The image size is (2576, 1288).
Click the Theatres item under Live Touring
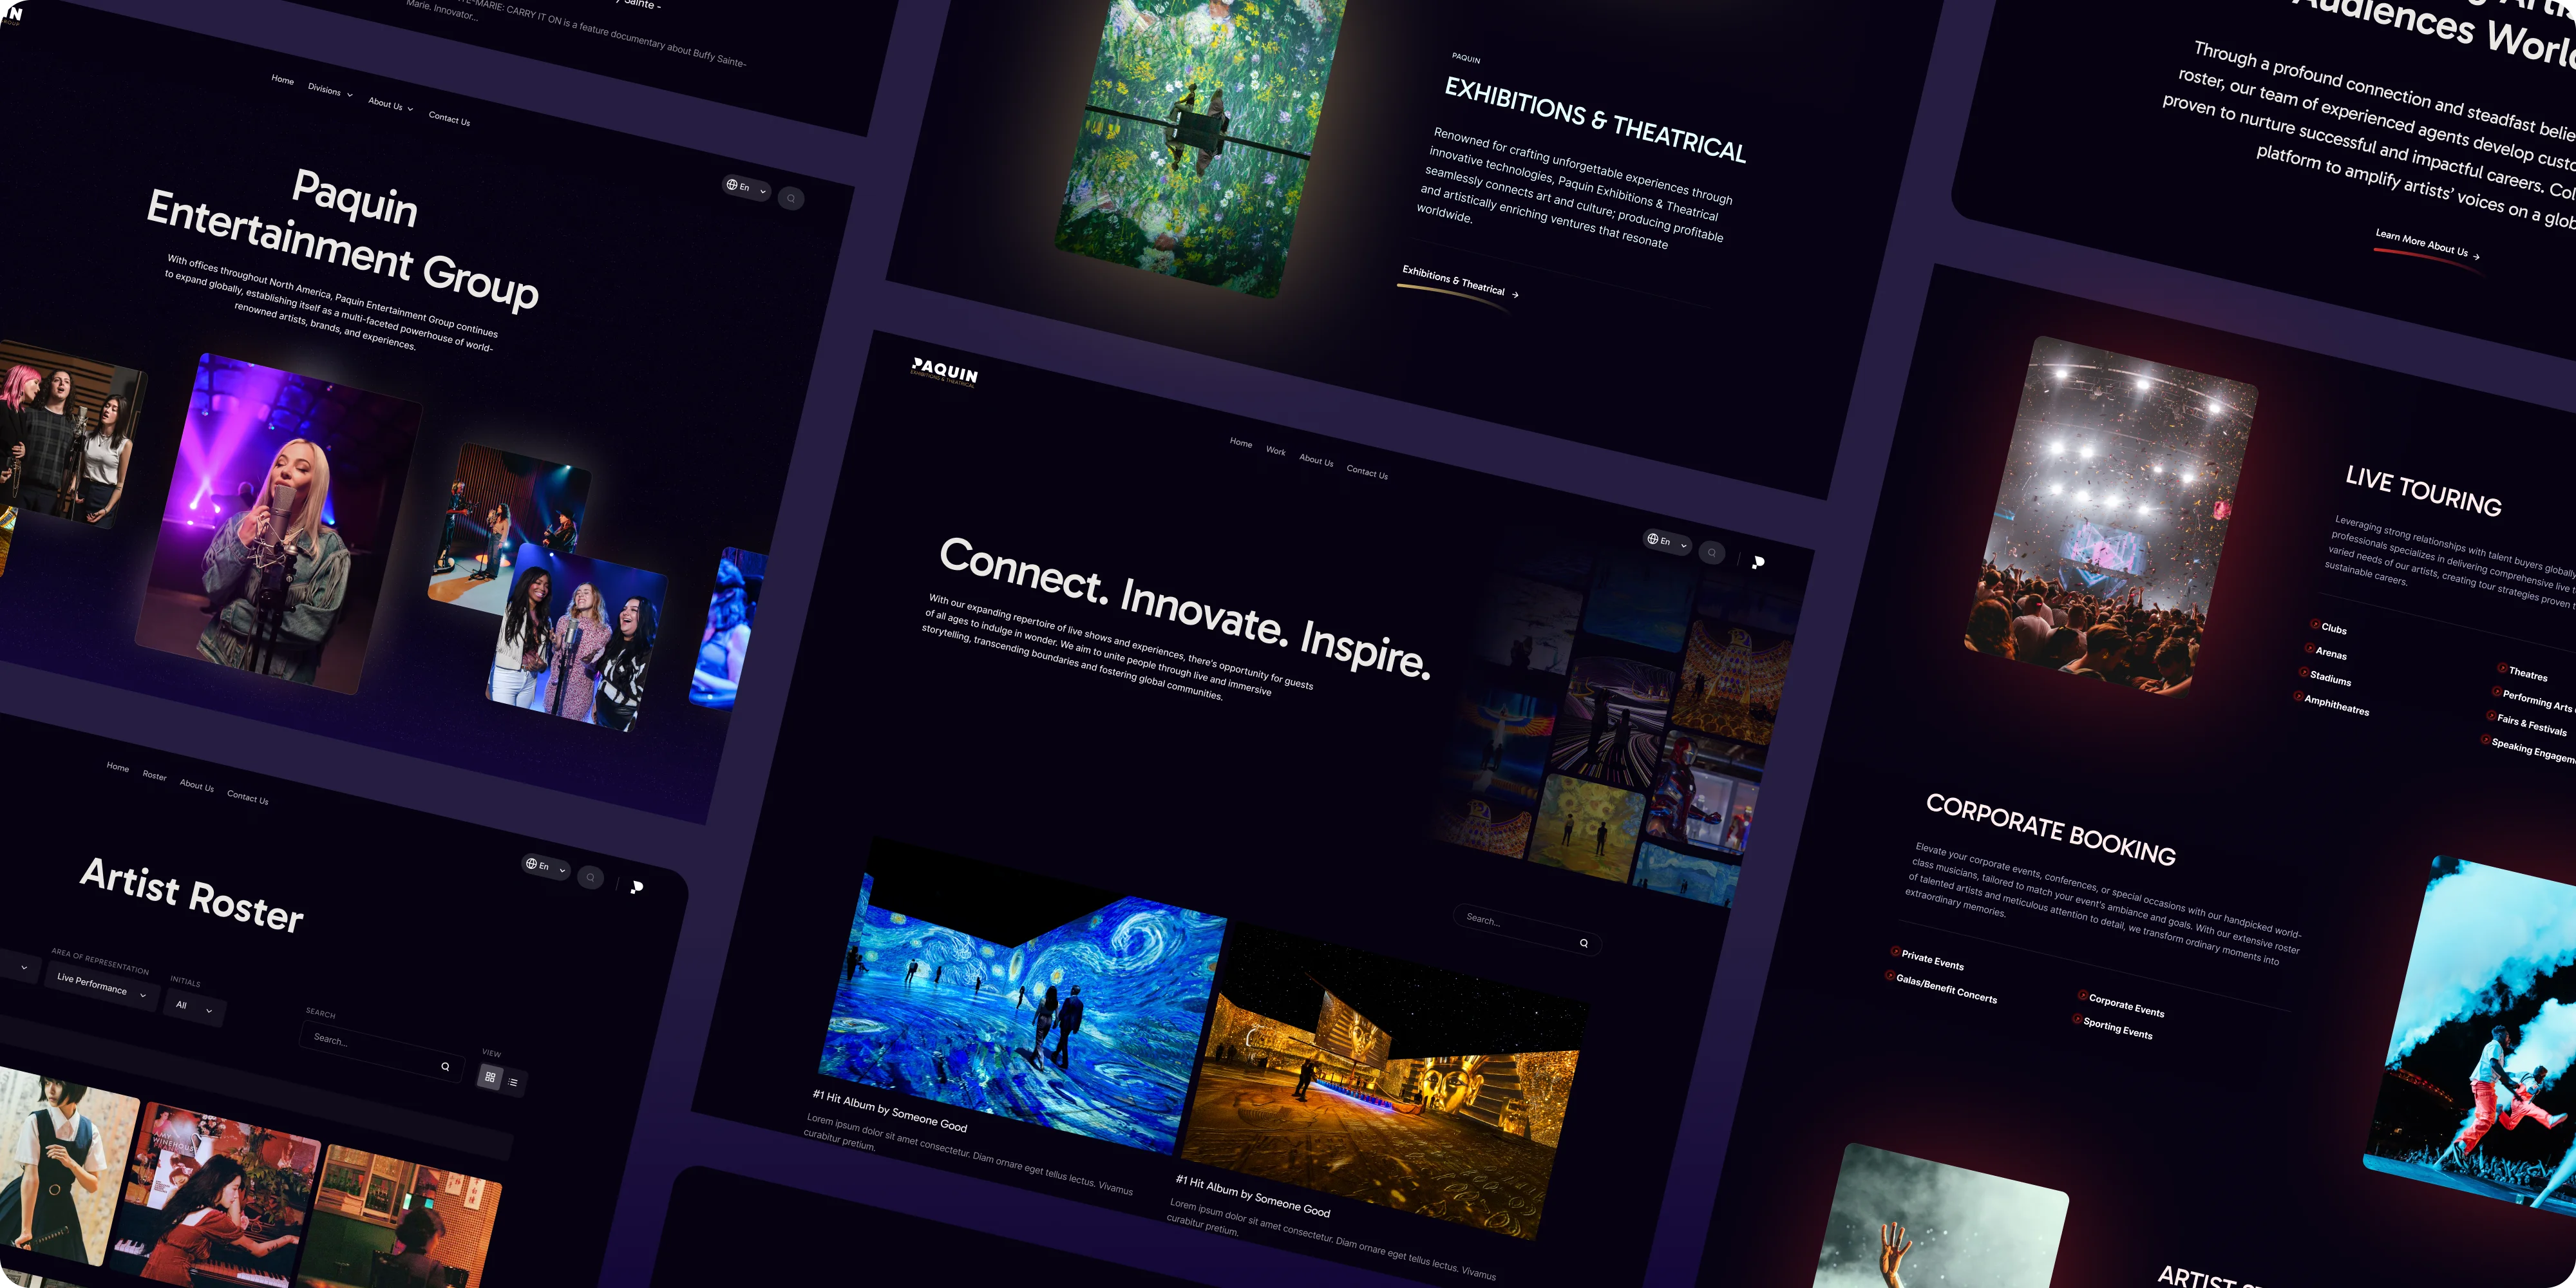click(x=2522, y=673)
